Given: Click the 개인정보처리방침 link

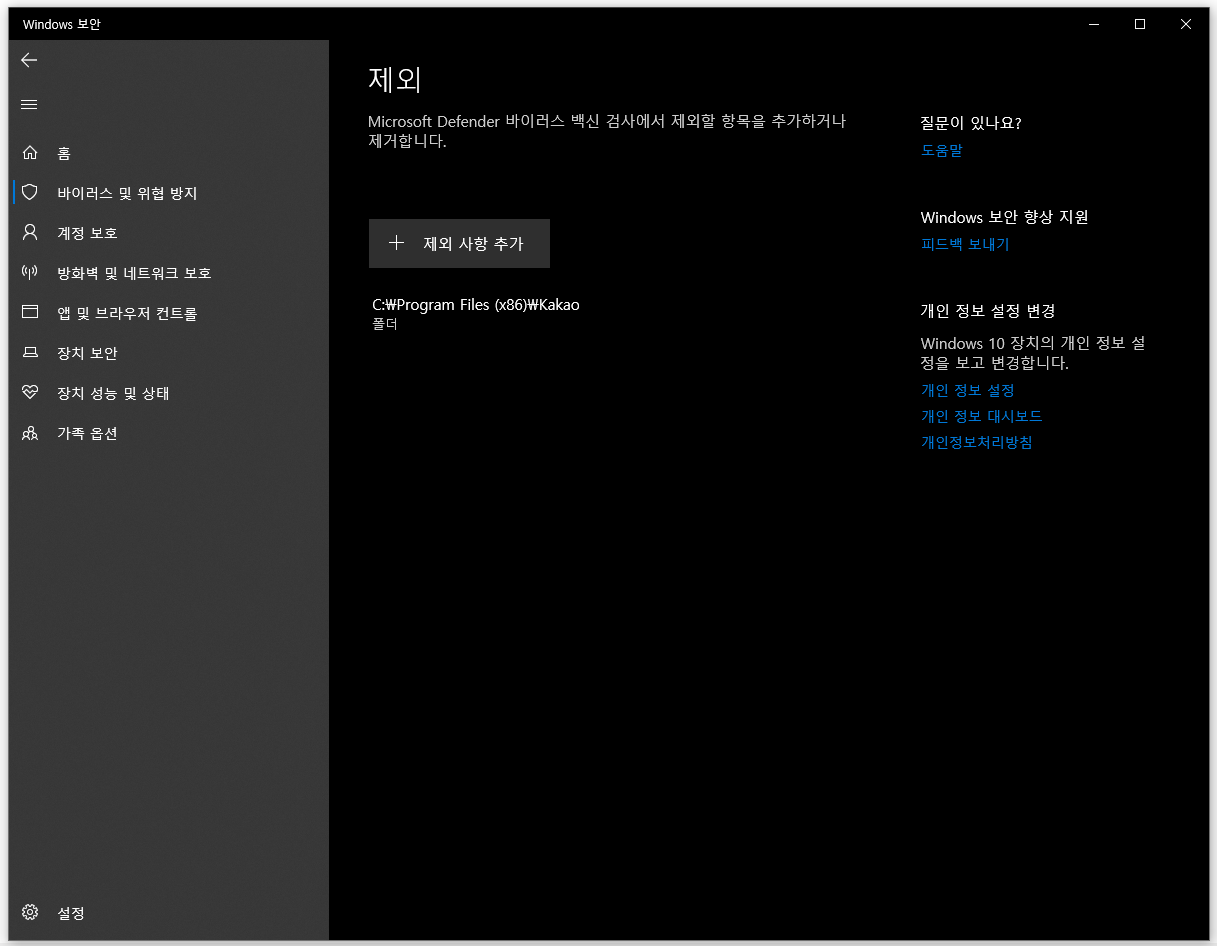Looking at the screenshot, I should pyautogui.click(x=977, y=442).
